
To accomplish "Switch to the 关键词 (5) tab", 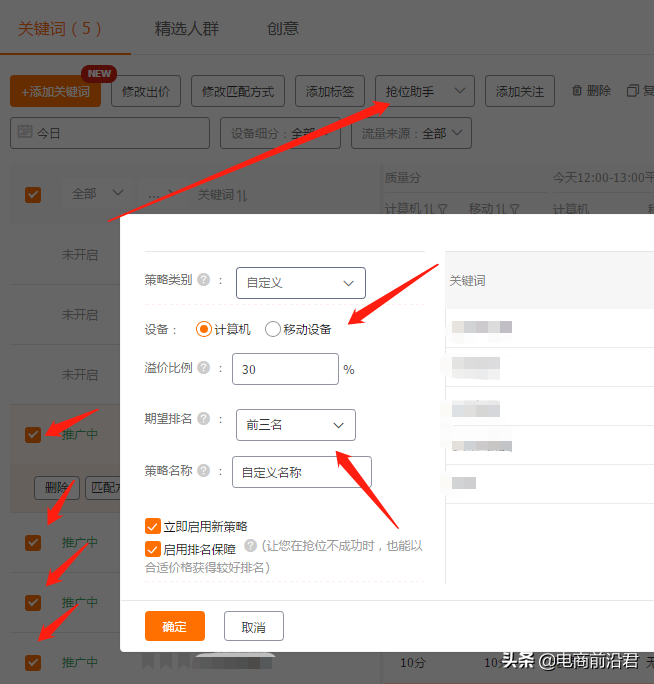I will [x=60, y=29].
